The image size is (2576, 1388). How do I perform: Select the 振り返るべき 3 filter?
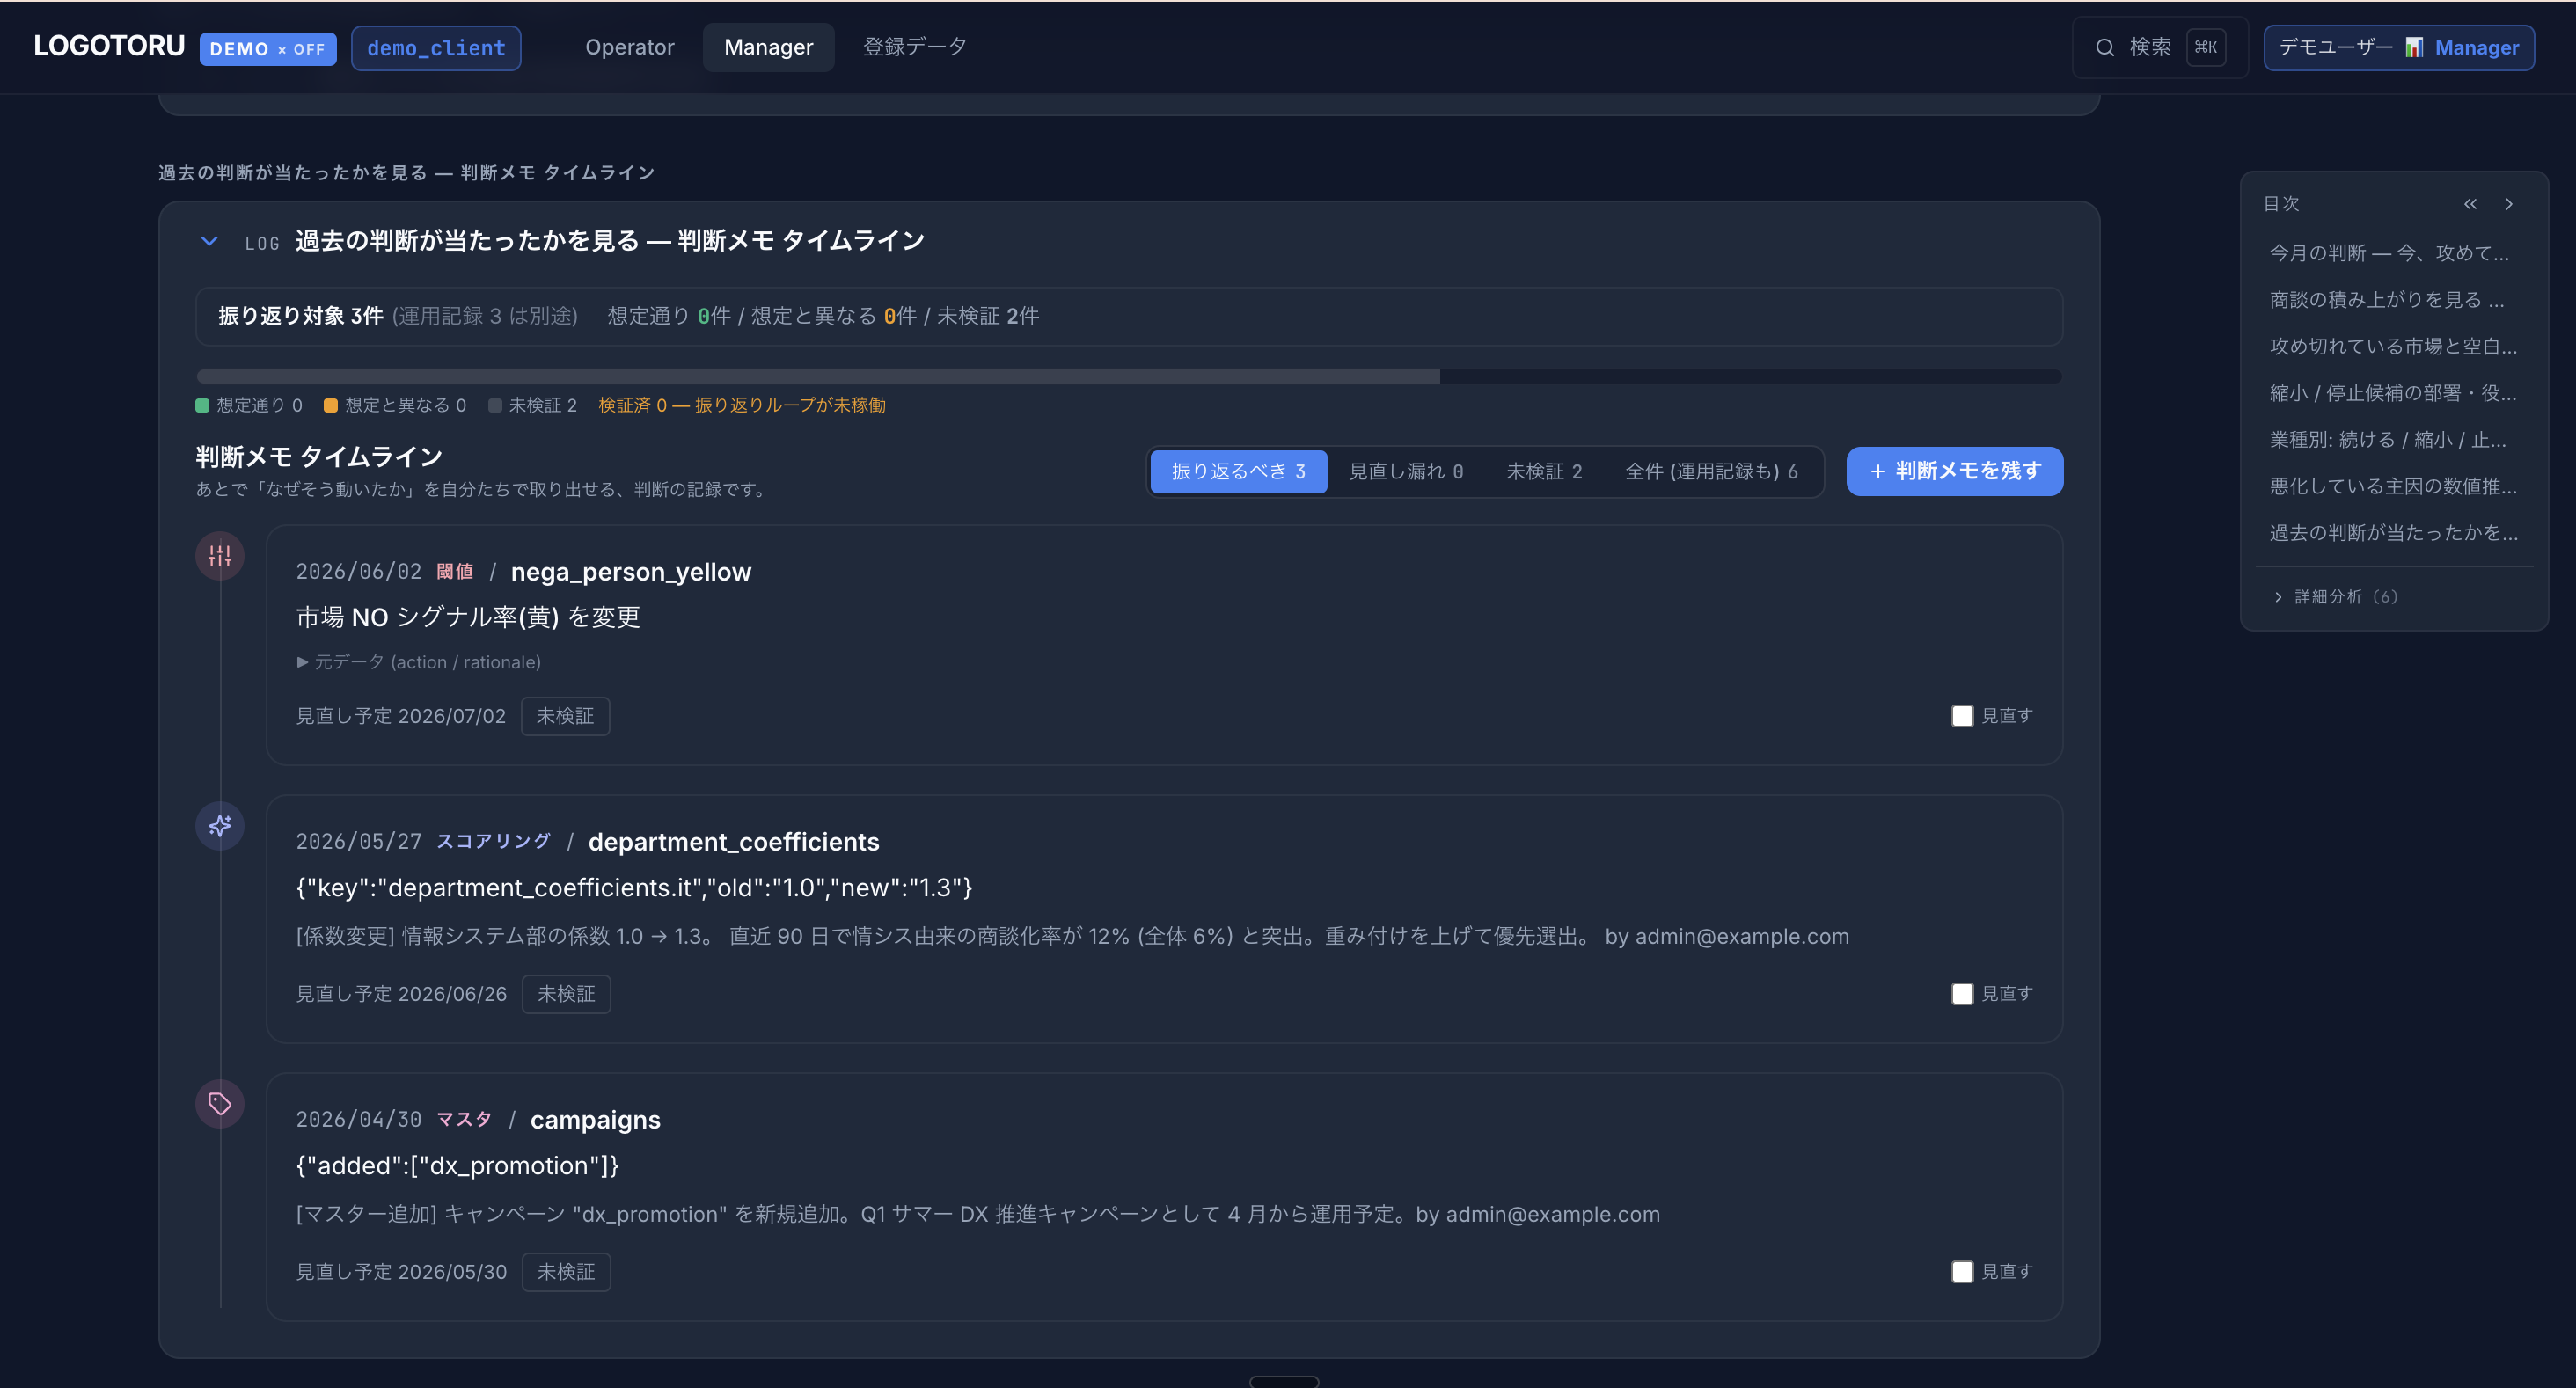[x=1238, y=471]
